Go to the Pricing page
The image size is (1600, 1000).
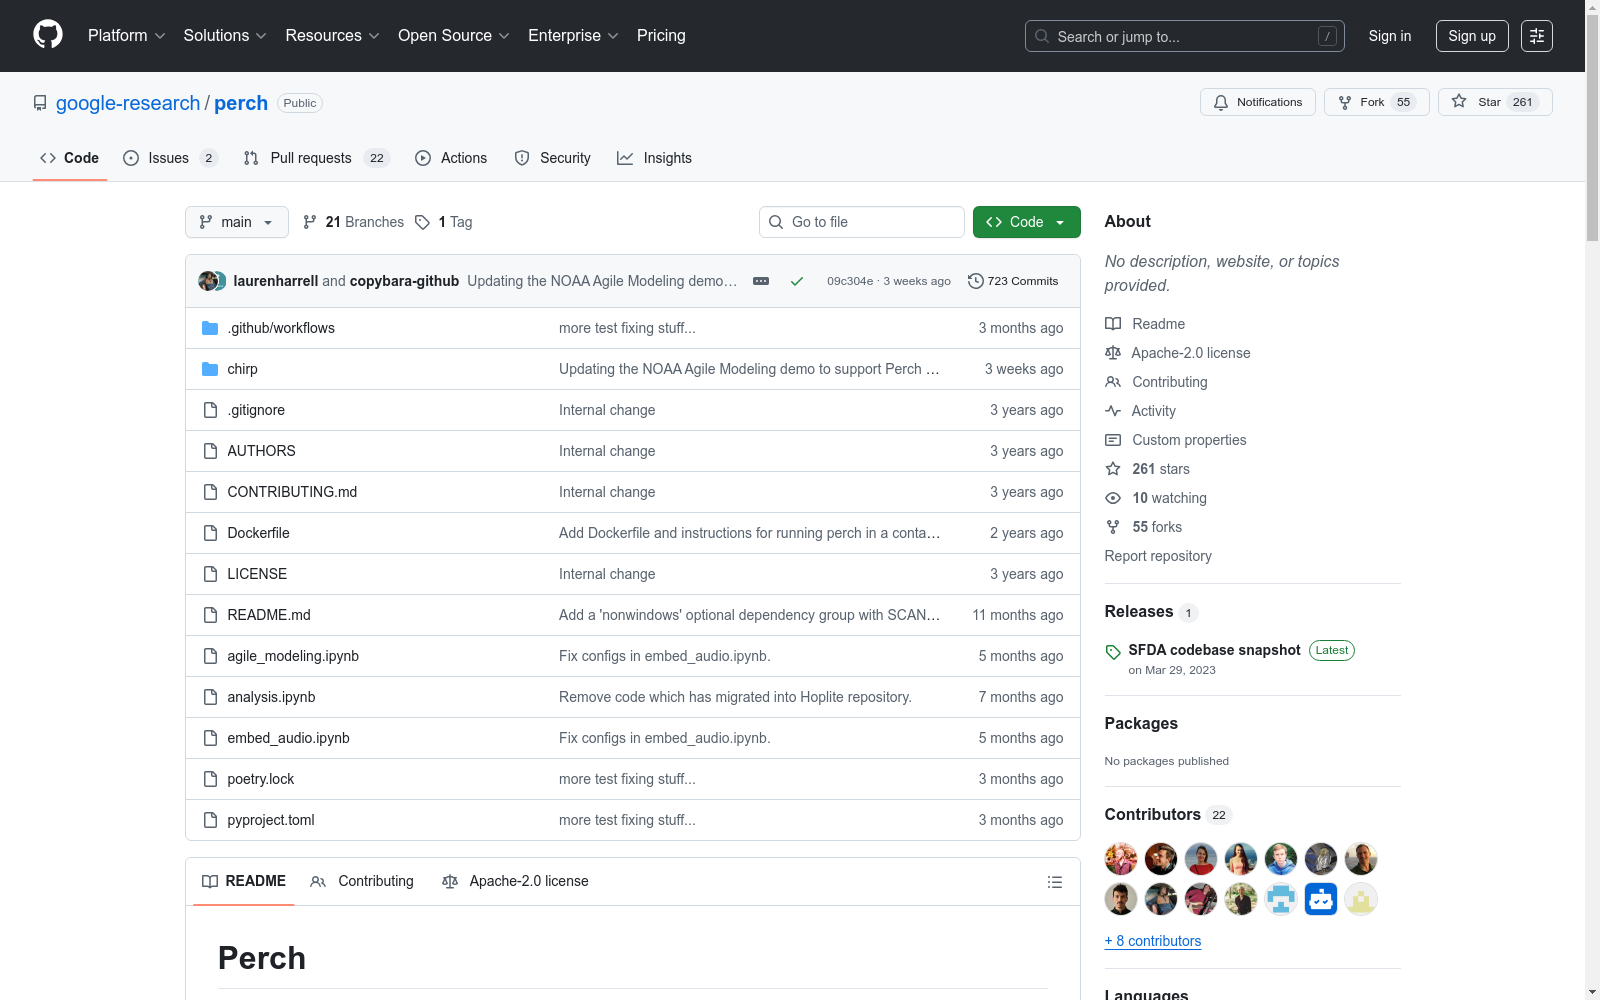click(661, 35)
